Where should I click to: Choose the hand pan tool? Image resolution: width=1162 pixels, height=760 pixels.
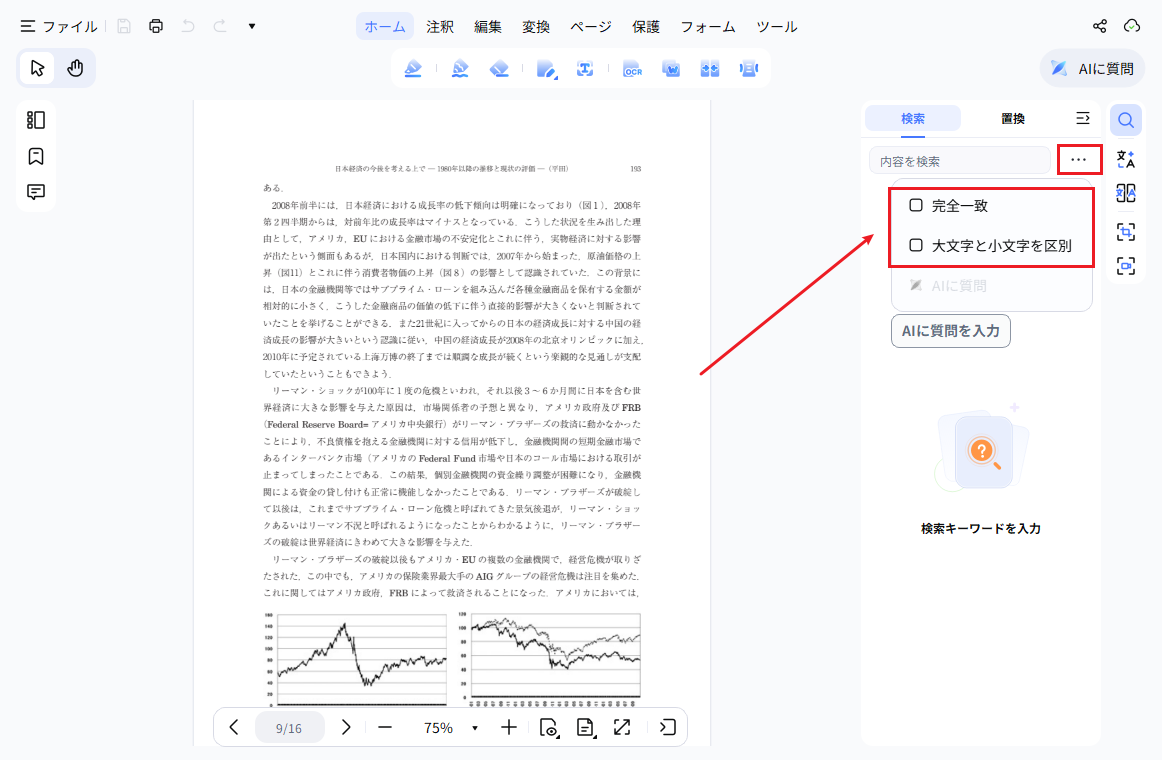point(75,68)
